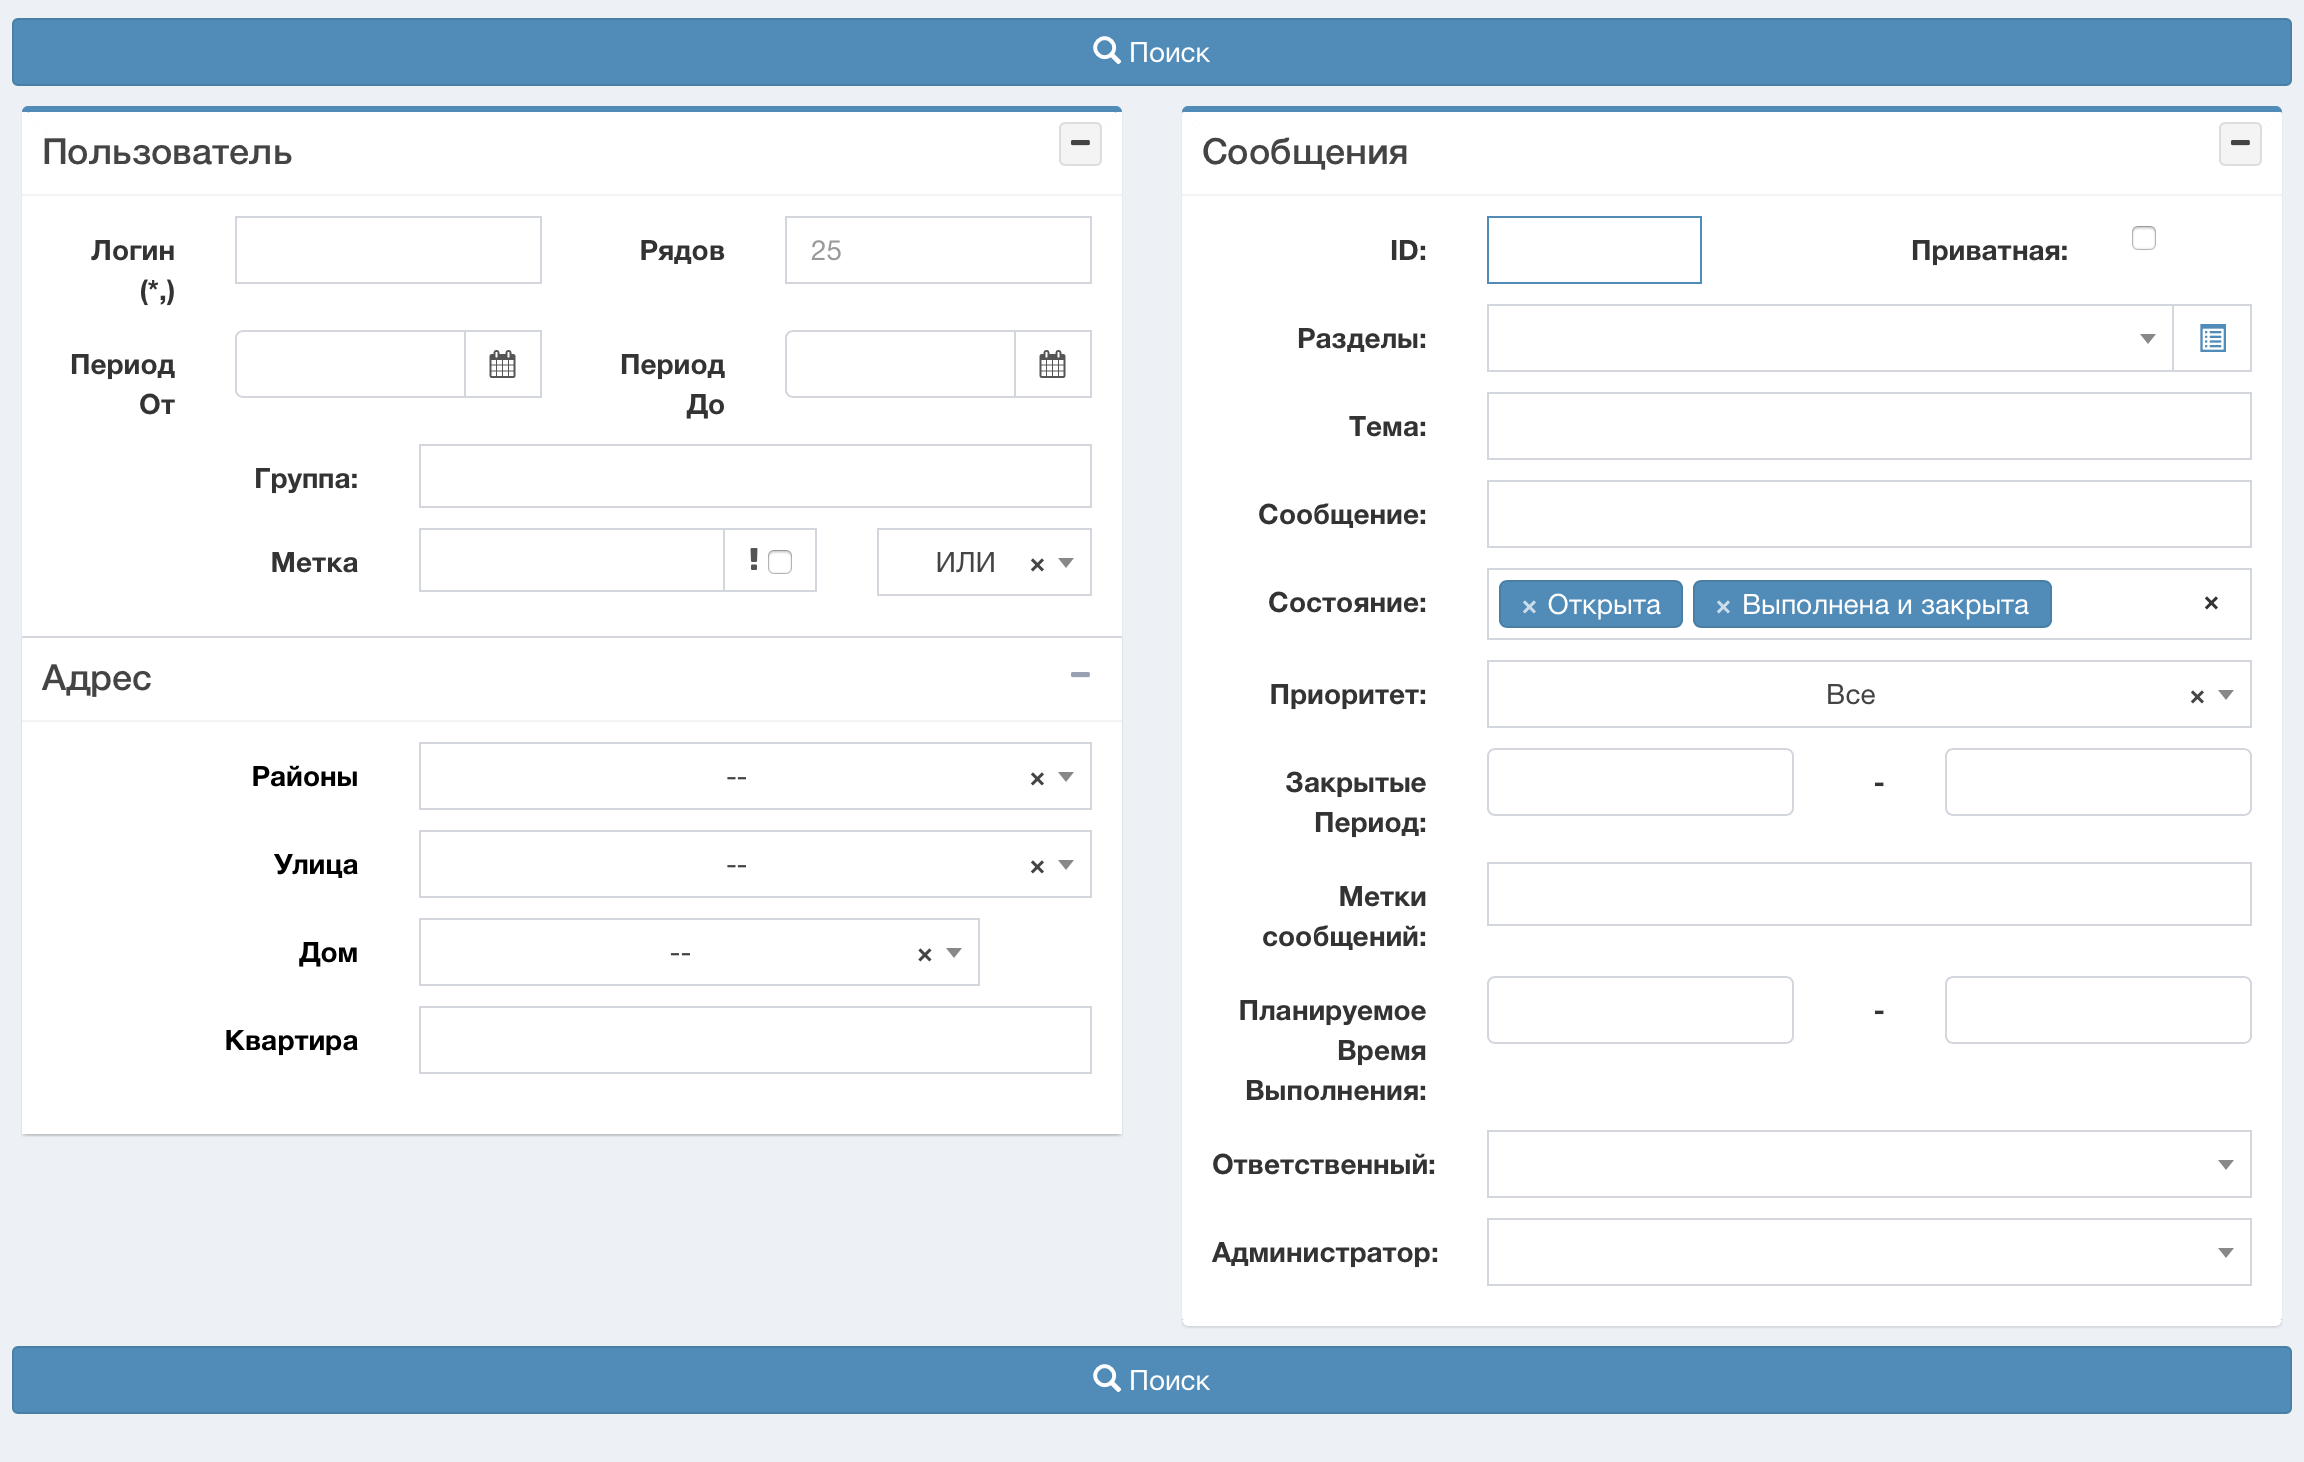Image resolution: width=2304 pixels, height=1462 pixels.
Task: Enable the Приватная checkbox
Action: [x=2143, y=238]
